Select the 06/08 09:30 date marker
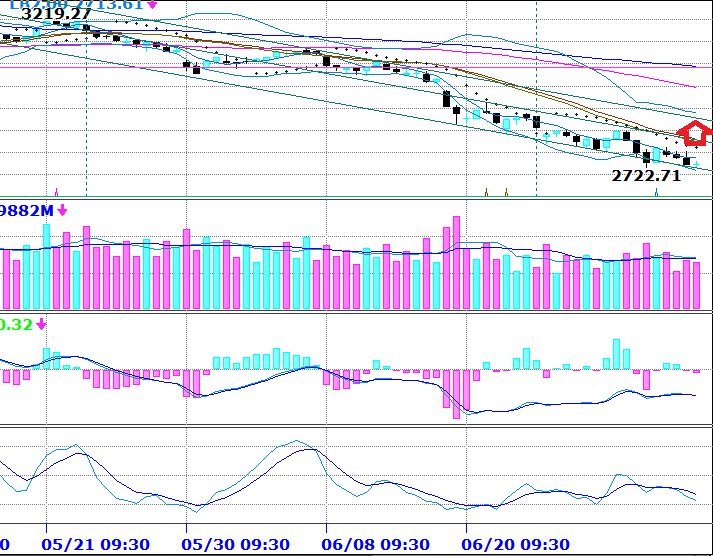This screenshot has height=556, width=713. coord(376,545)
